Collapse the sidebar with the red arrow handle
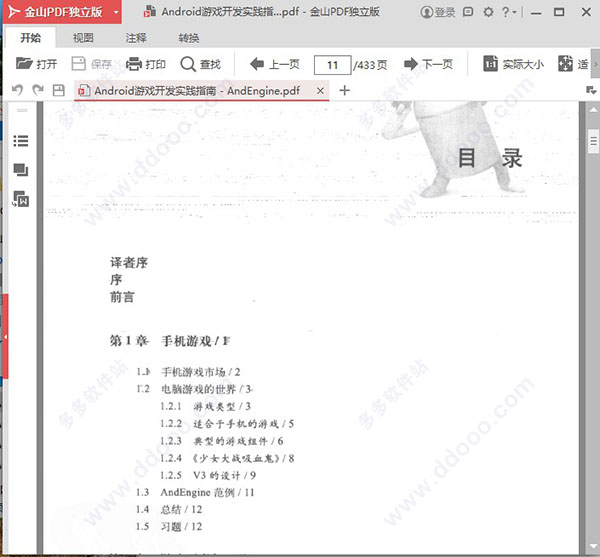 [x=5, y=337]
